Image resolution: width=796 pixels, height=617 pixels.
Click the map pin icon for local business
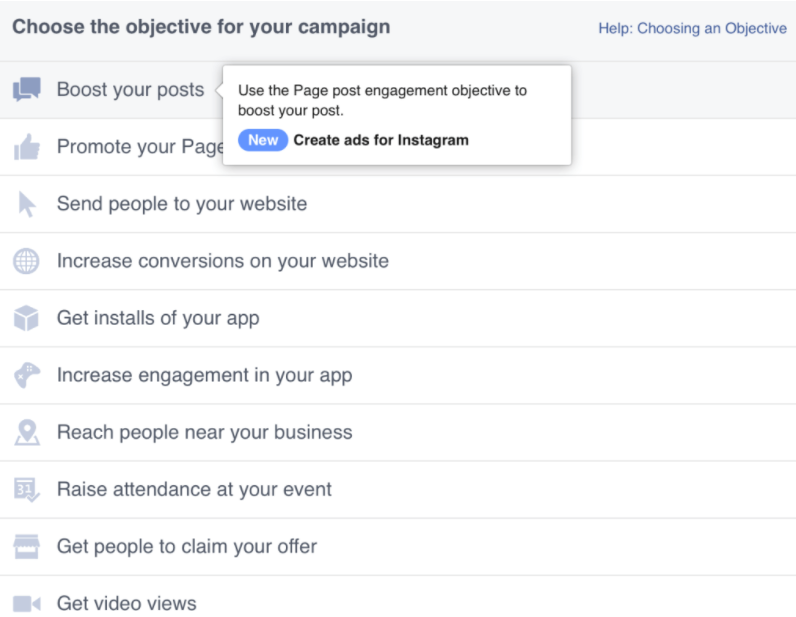click(27, 433)
